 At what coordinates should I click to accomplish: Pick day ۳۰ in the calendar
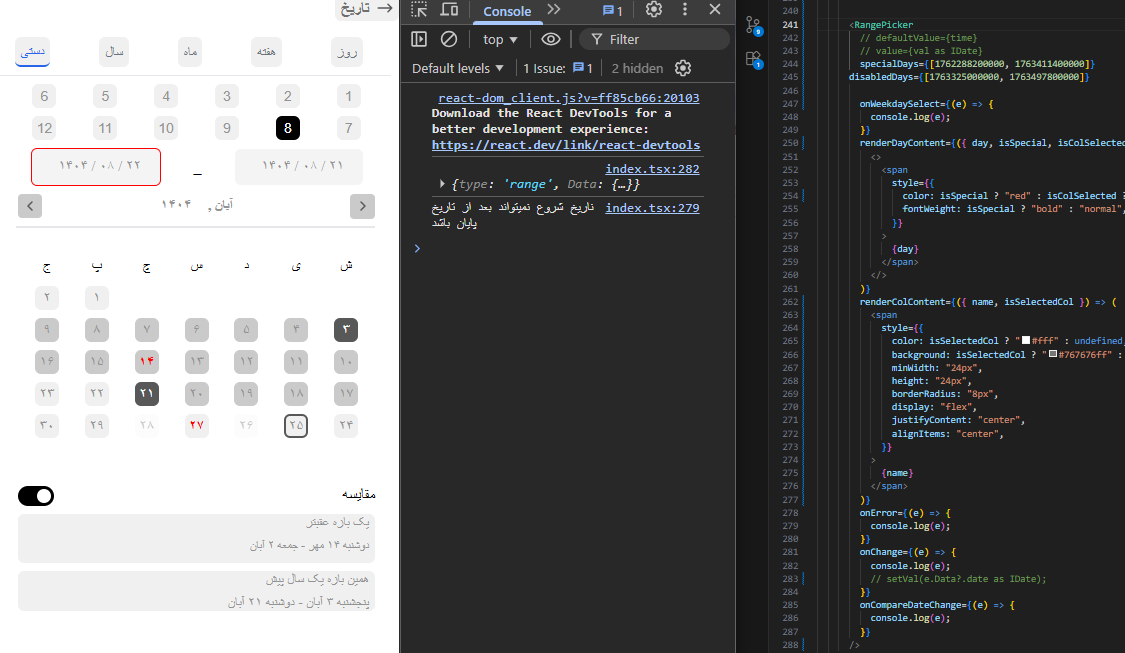pos(47,426)
